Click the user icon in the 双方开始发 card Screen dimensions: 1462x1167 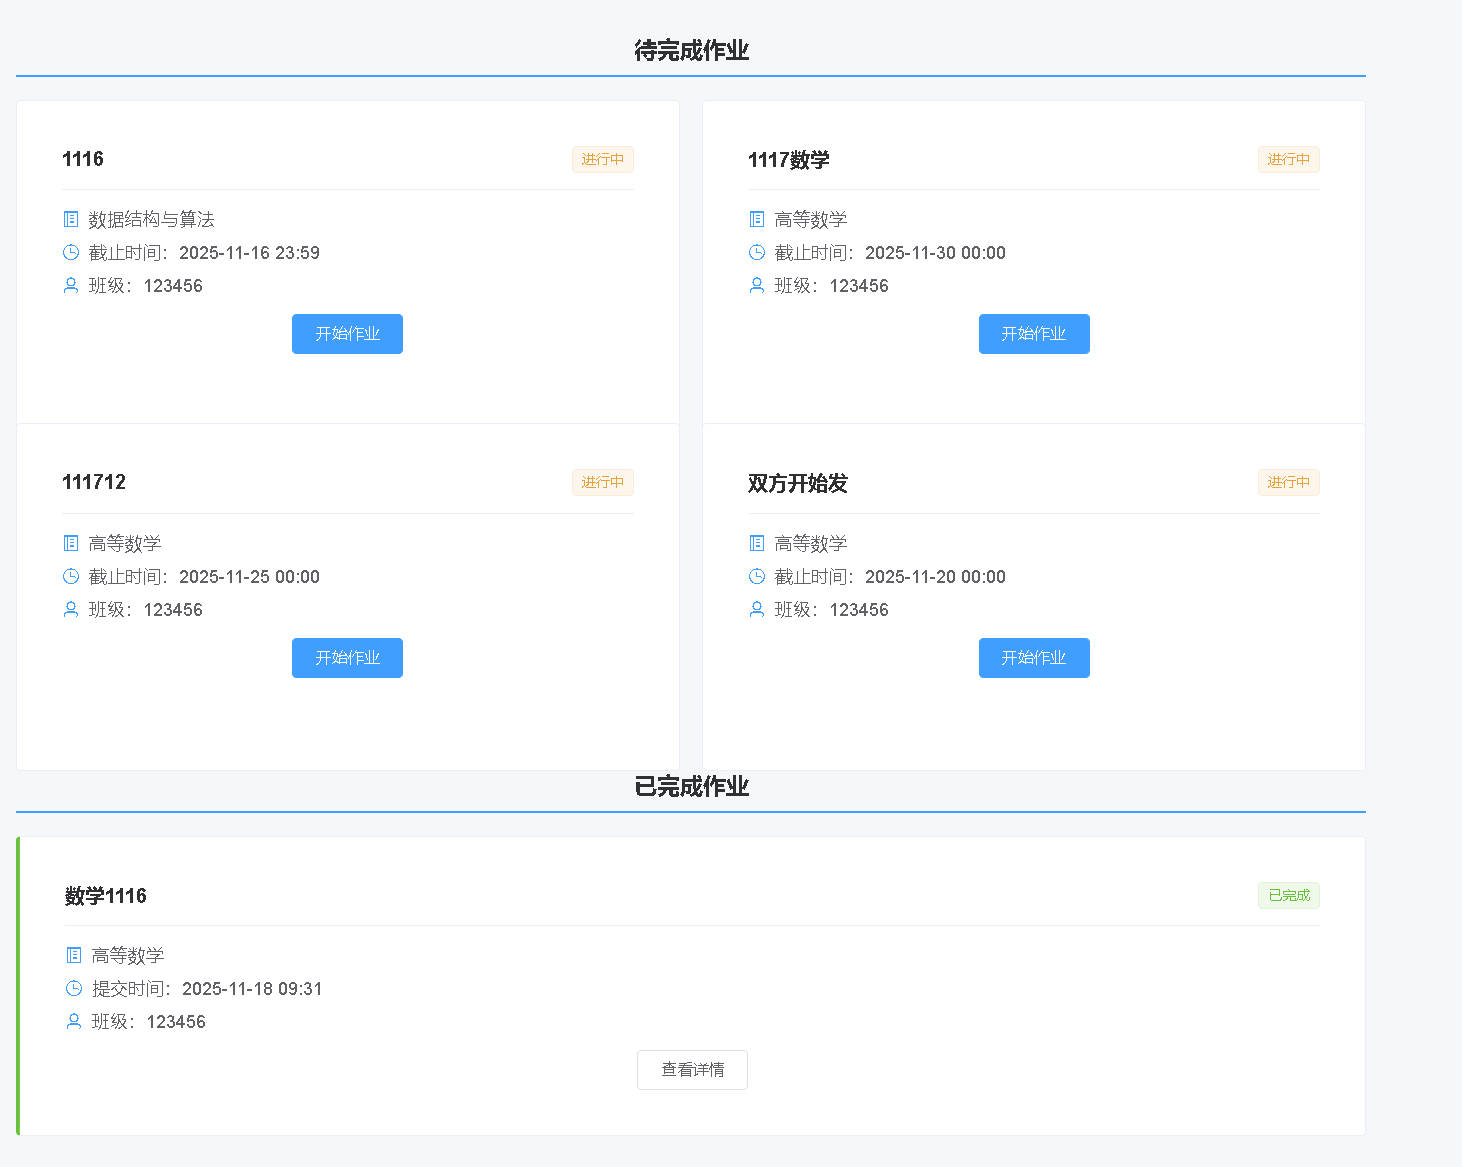pyautogui.click(x=757, y=610)
